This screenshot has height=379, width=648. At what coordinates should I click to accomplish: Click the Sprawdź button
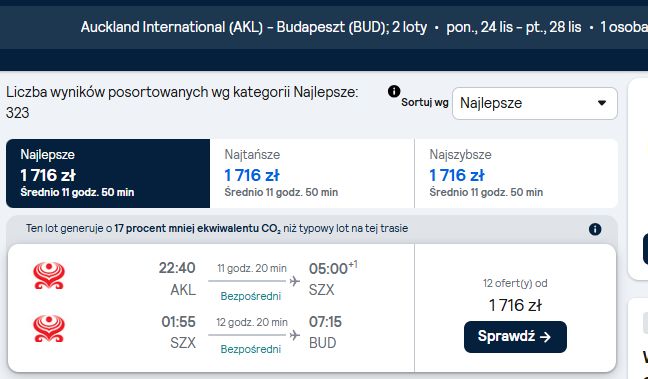515,337
